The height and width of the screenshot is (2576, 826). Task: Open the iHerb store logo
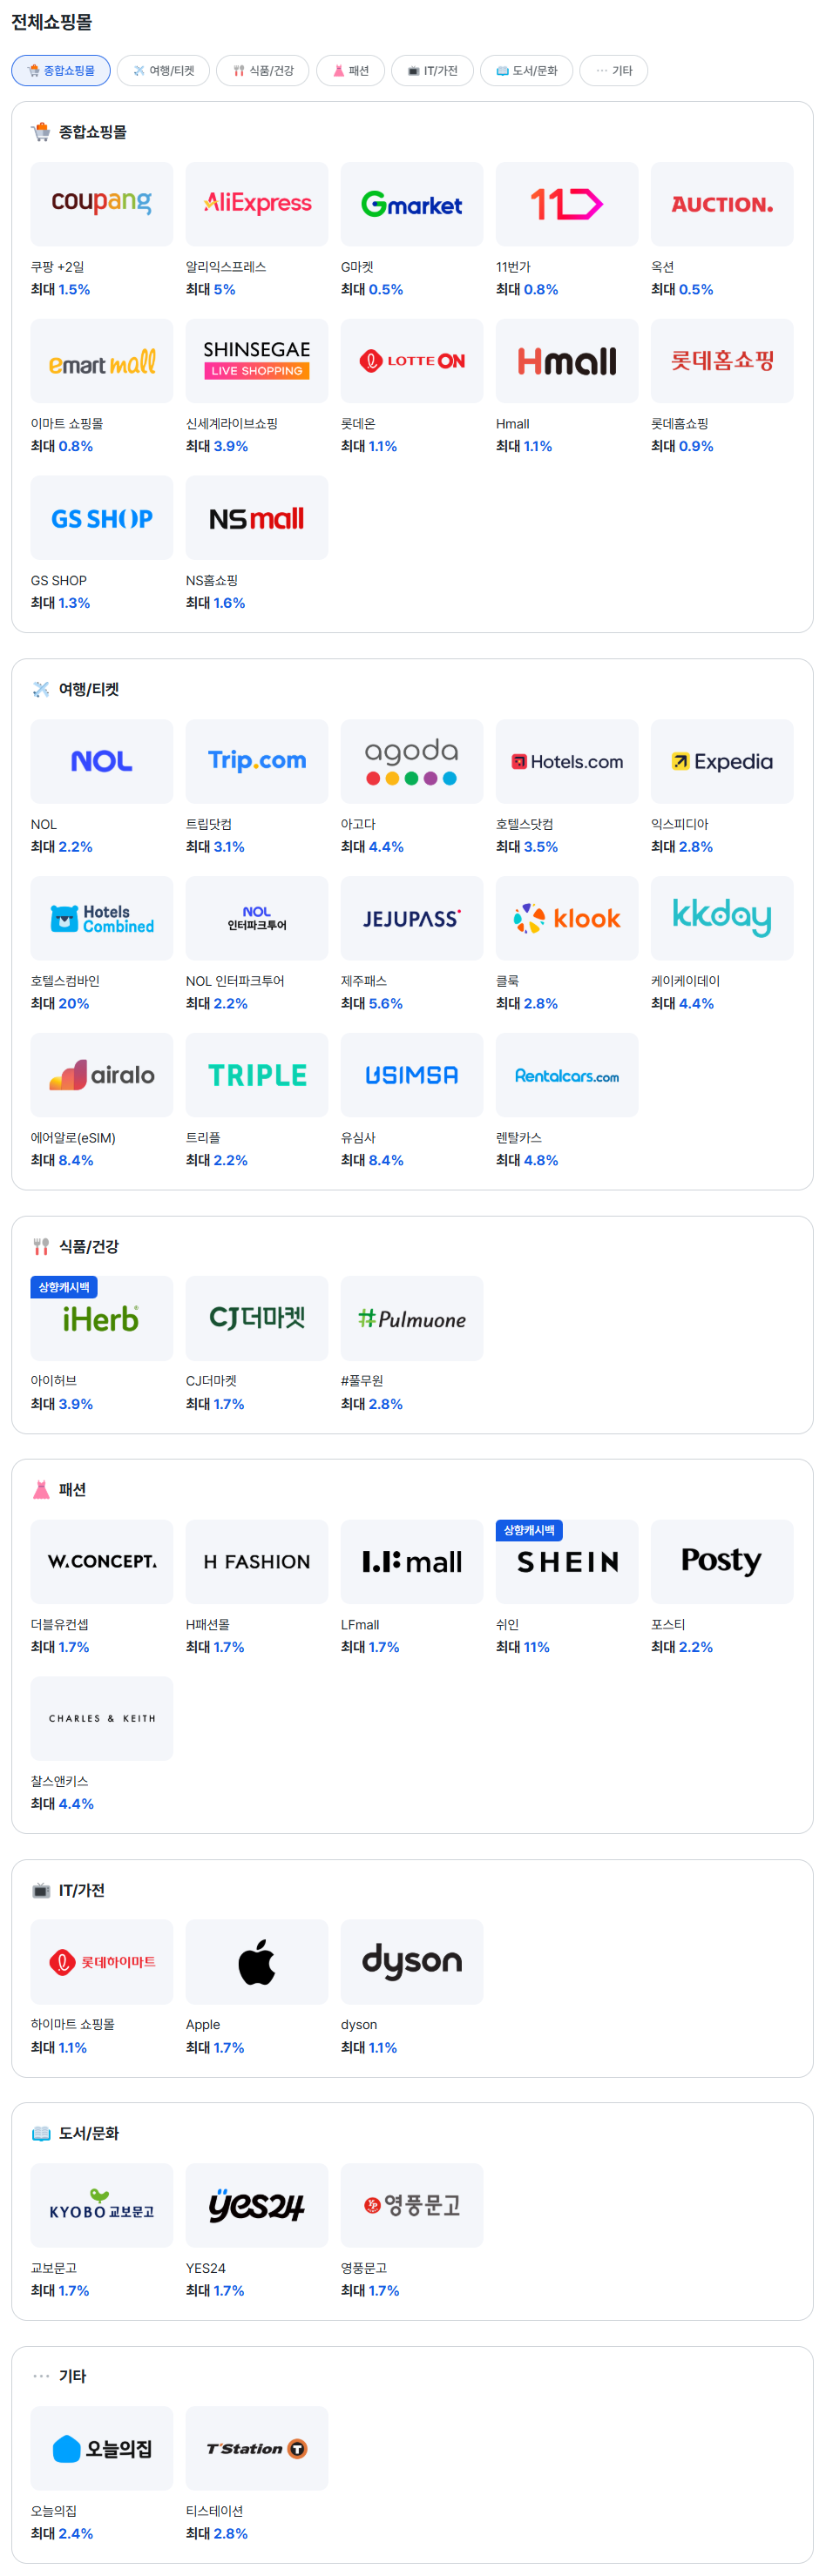point(101,1318)
